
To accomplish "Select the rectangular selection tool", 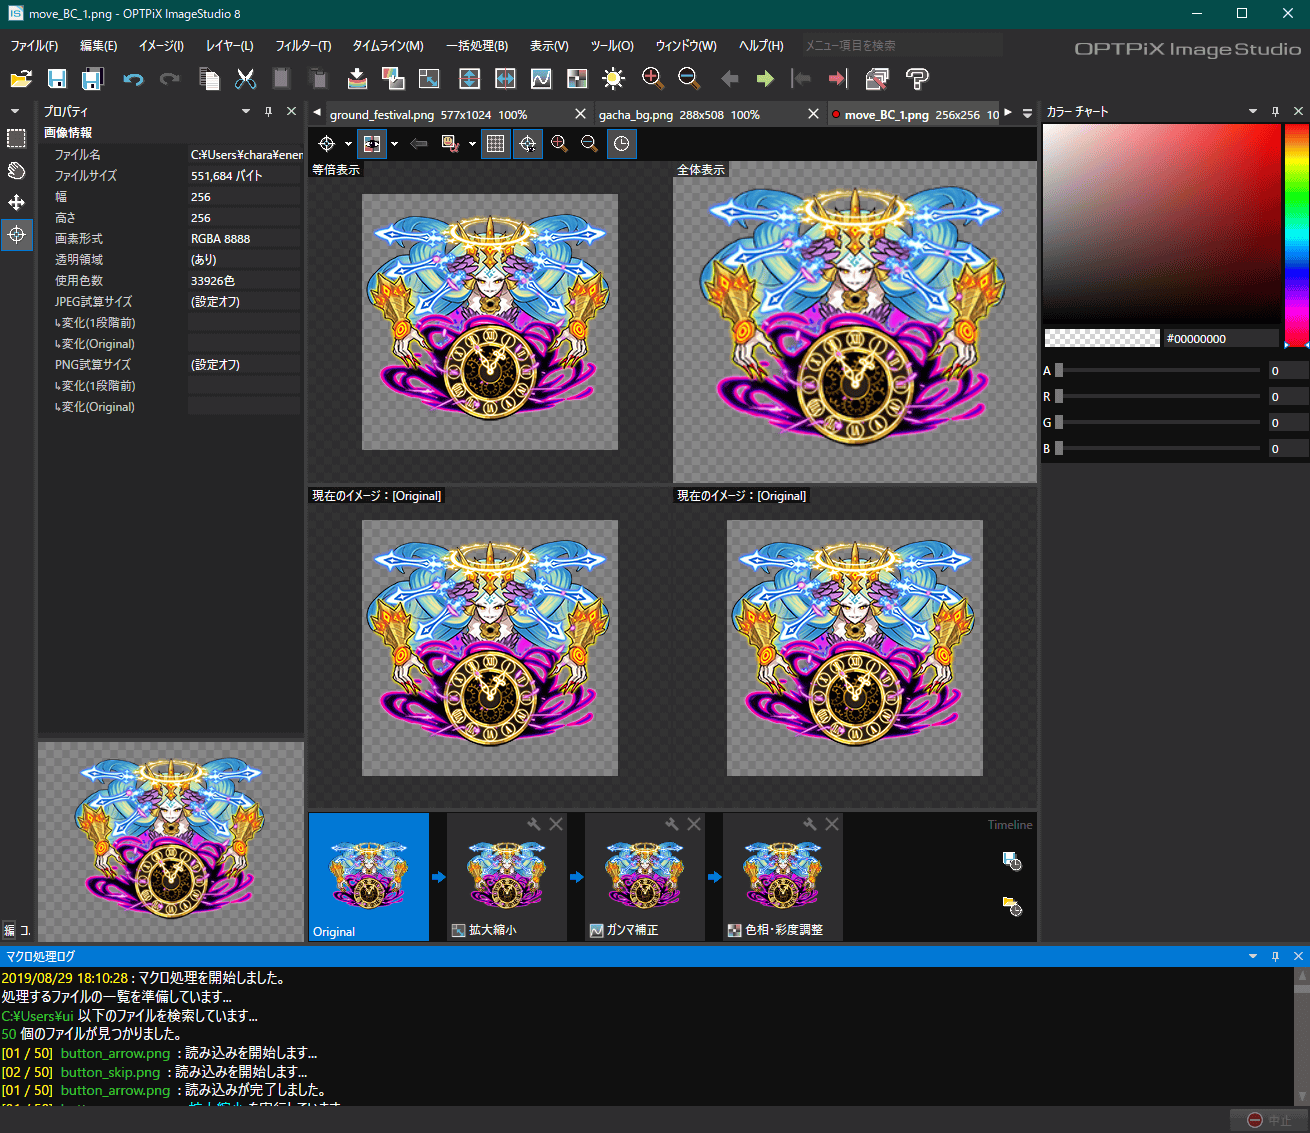I will pyautogui.click(x=16, y=138).
